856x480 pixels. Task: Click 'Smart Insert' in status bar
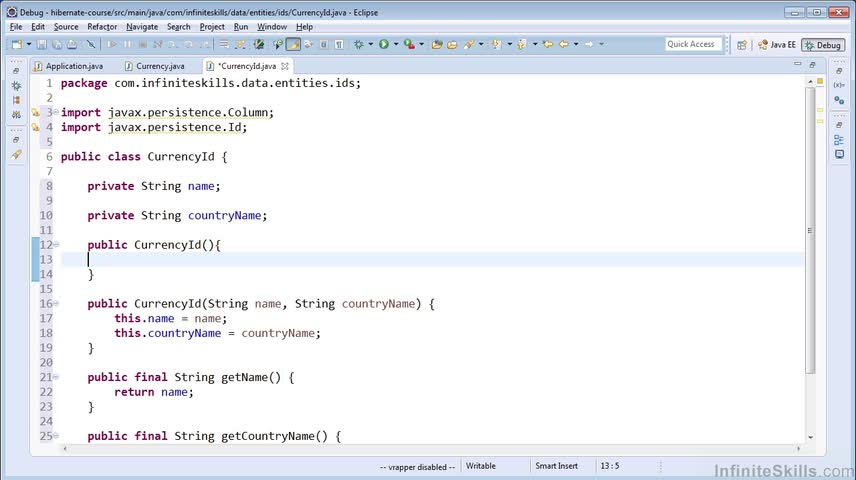[556, 466]
